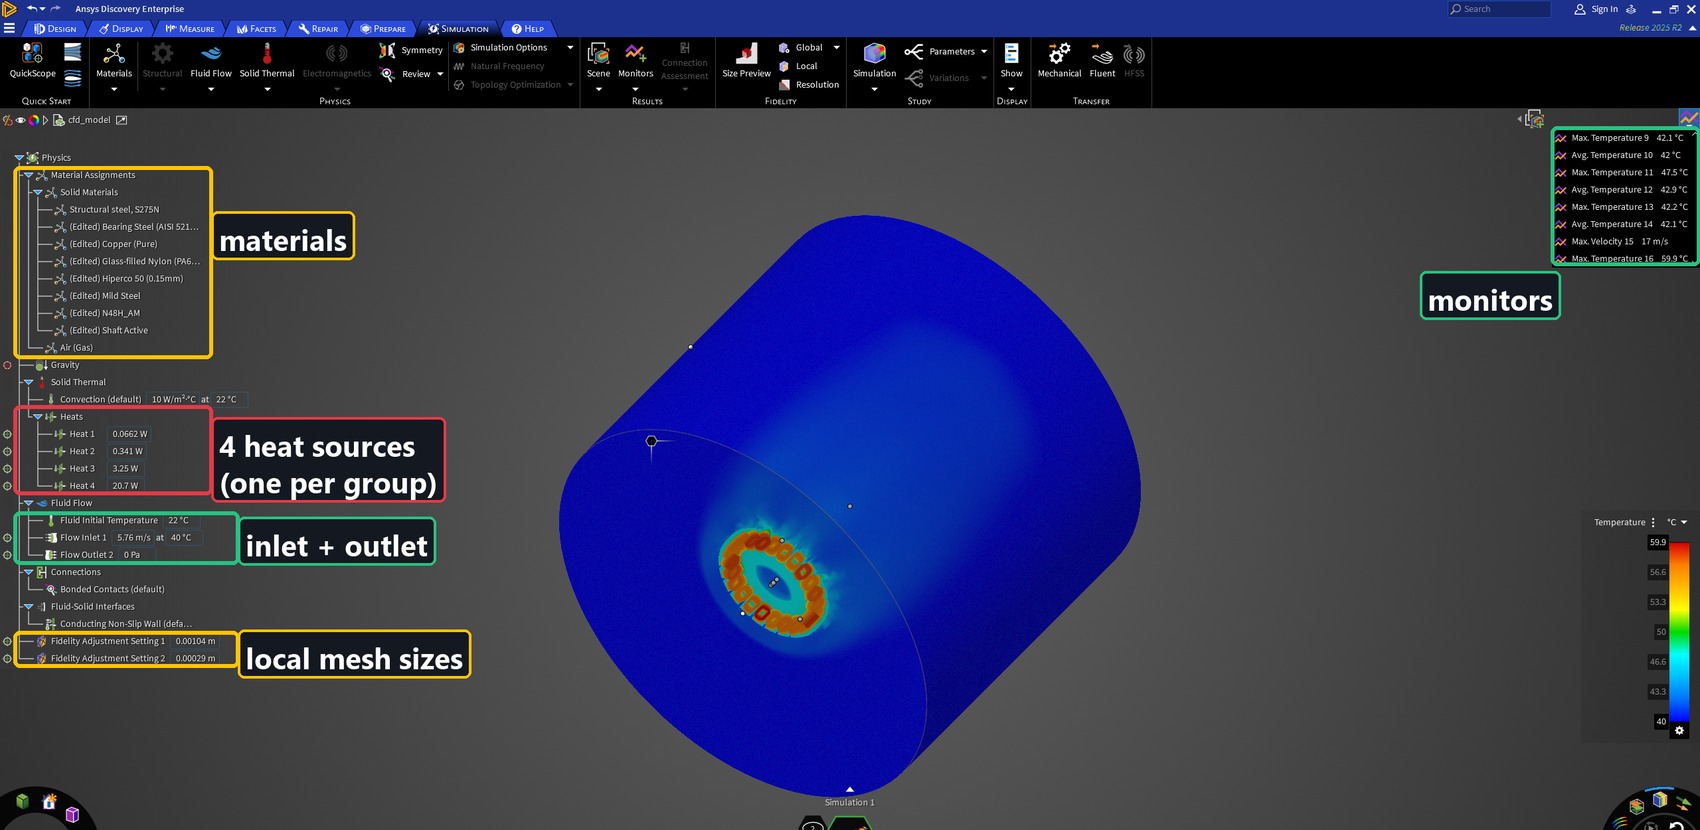Open the Scene results tool
Image resolution: width=1700 pixels, height=830 pixels.
[x=598, y=60]
